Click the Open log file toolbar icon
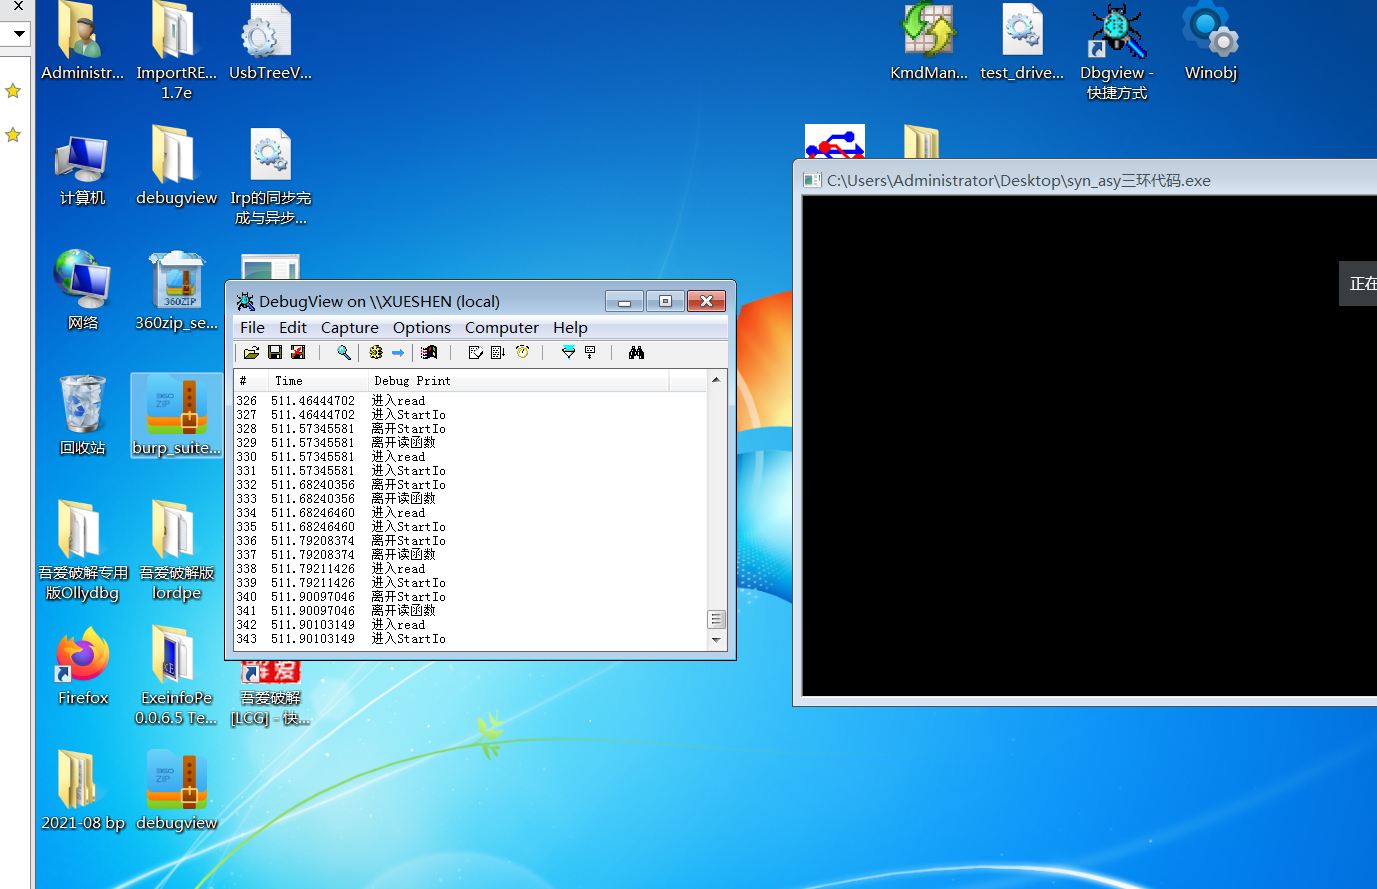The image size is (1377, 889). tap(251, 353)
